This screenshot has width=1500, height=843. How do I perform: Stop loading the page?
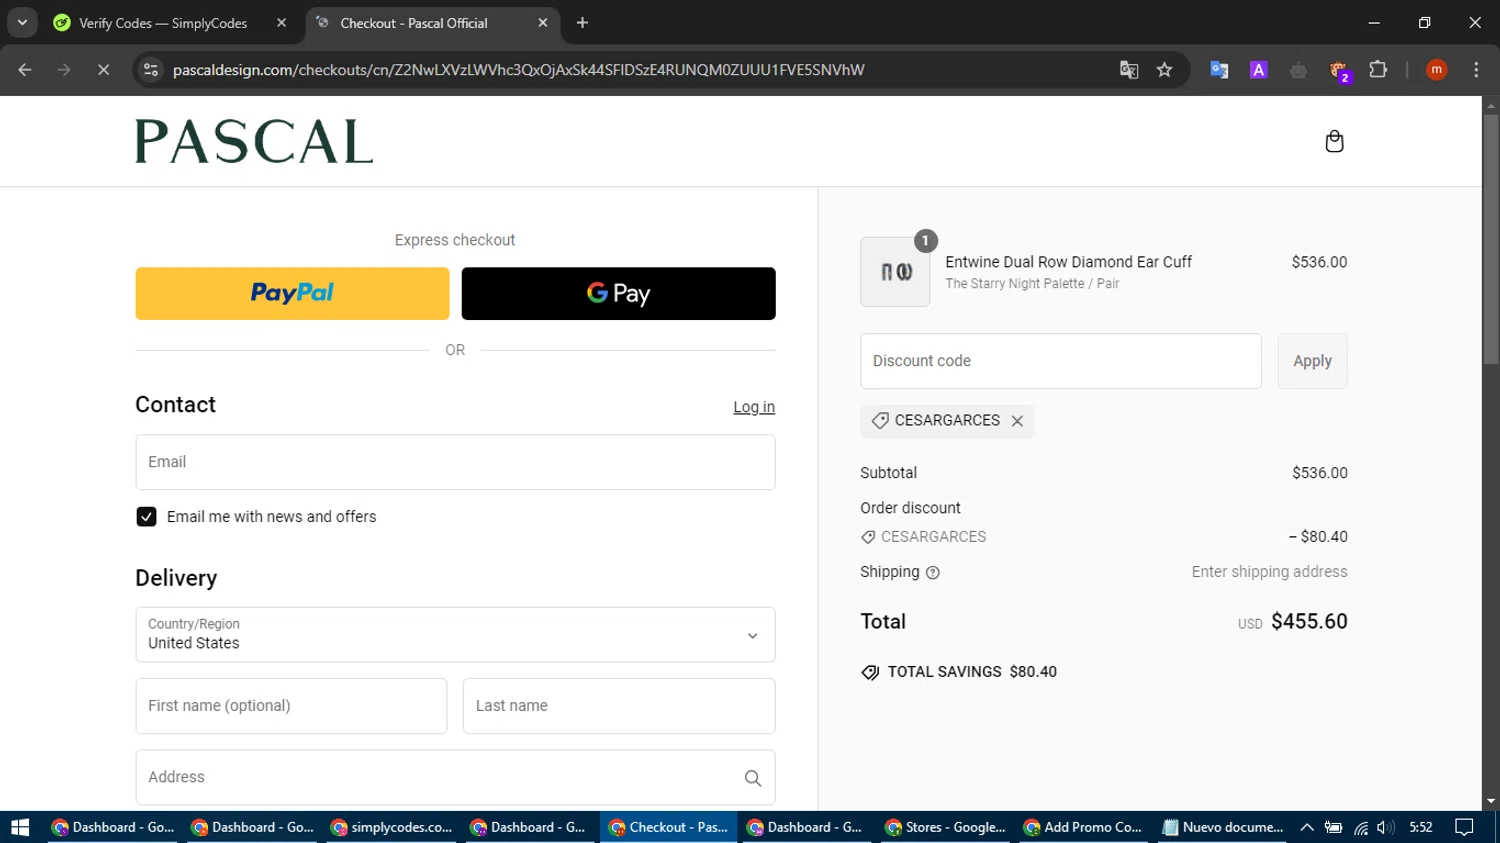tap(103, 70)
